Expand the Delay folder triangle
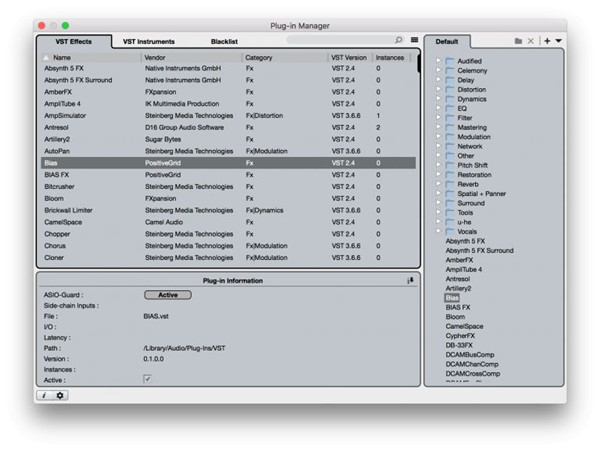600x451 pixels. pos(439,80)
